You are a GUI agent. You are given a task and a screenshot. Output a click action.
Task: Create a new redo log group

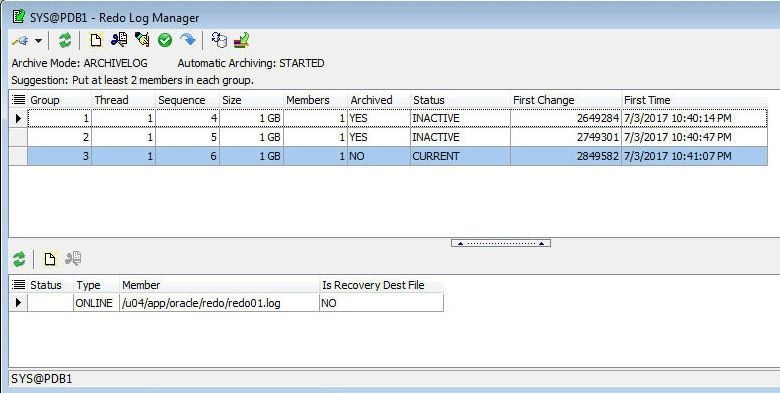96,40
